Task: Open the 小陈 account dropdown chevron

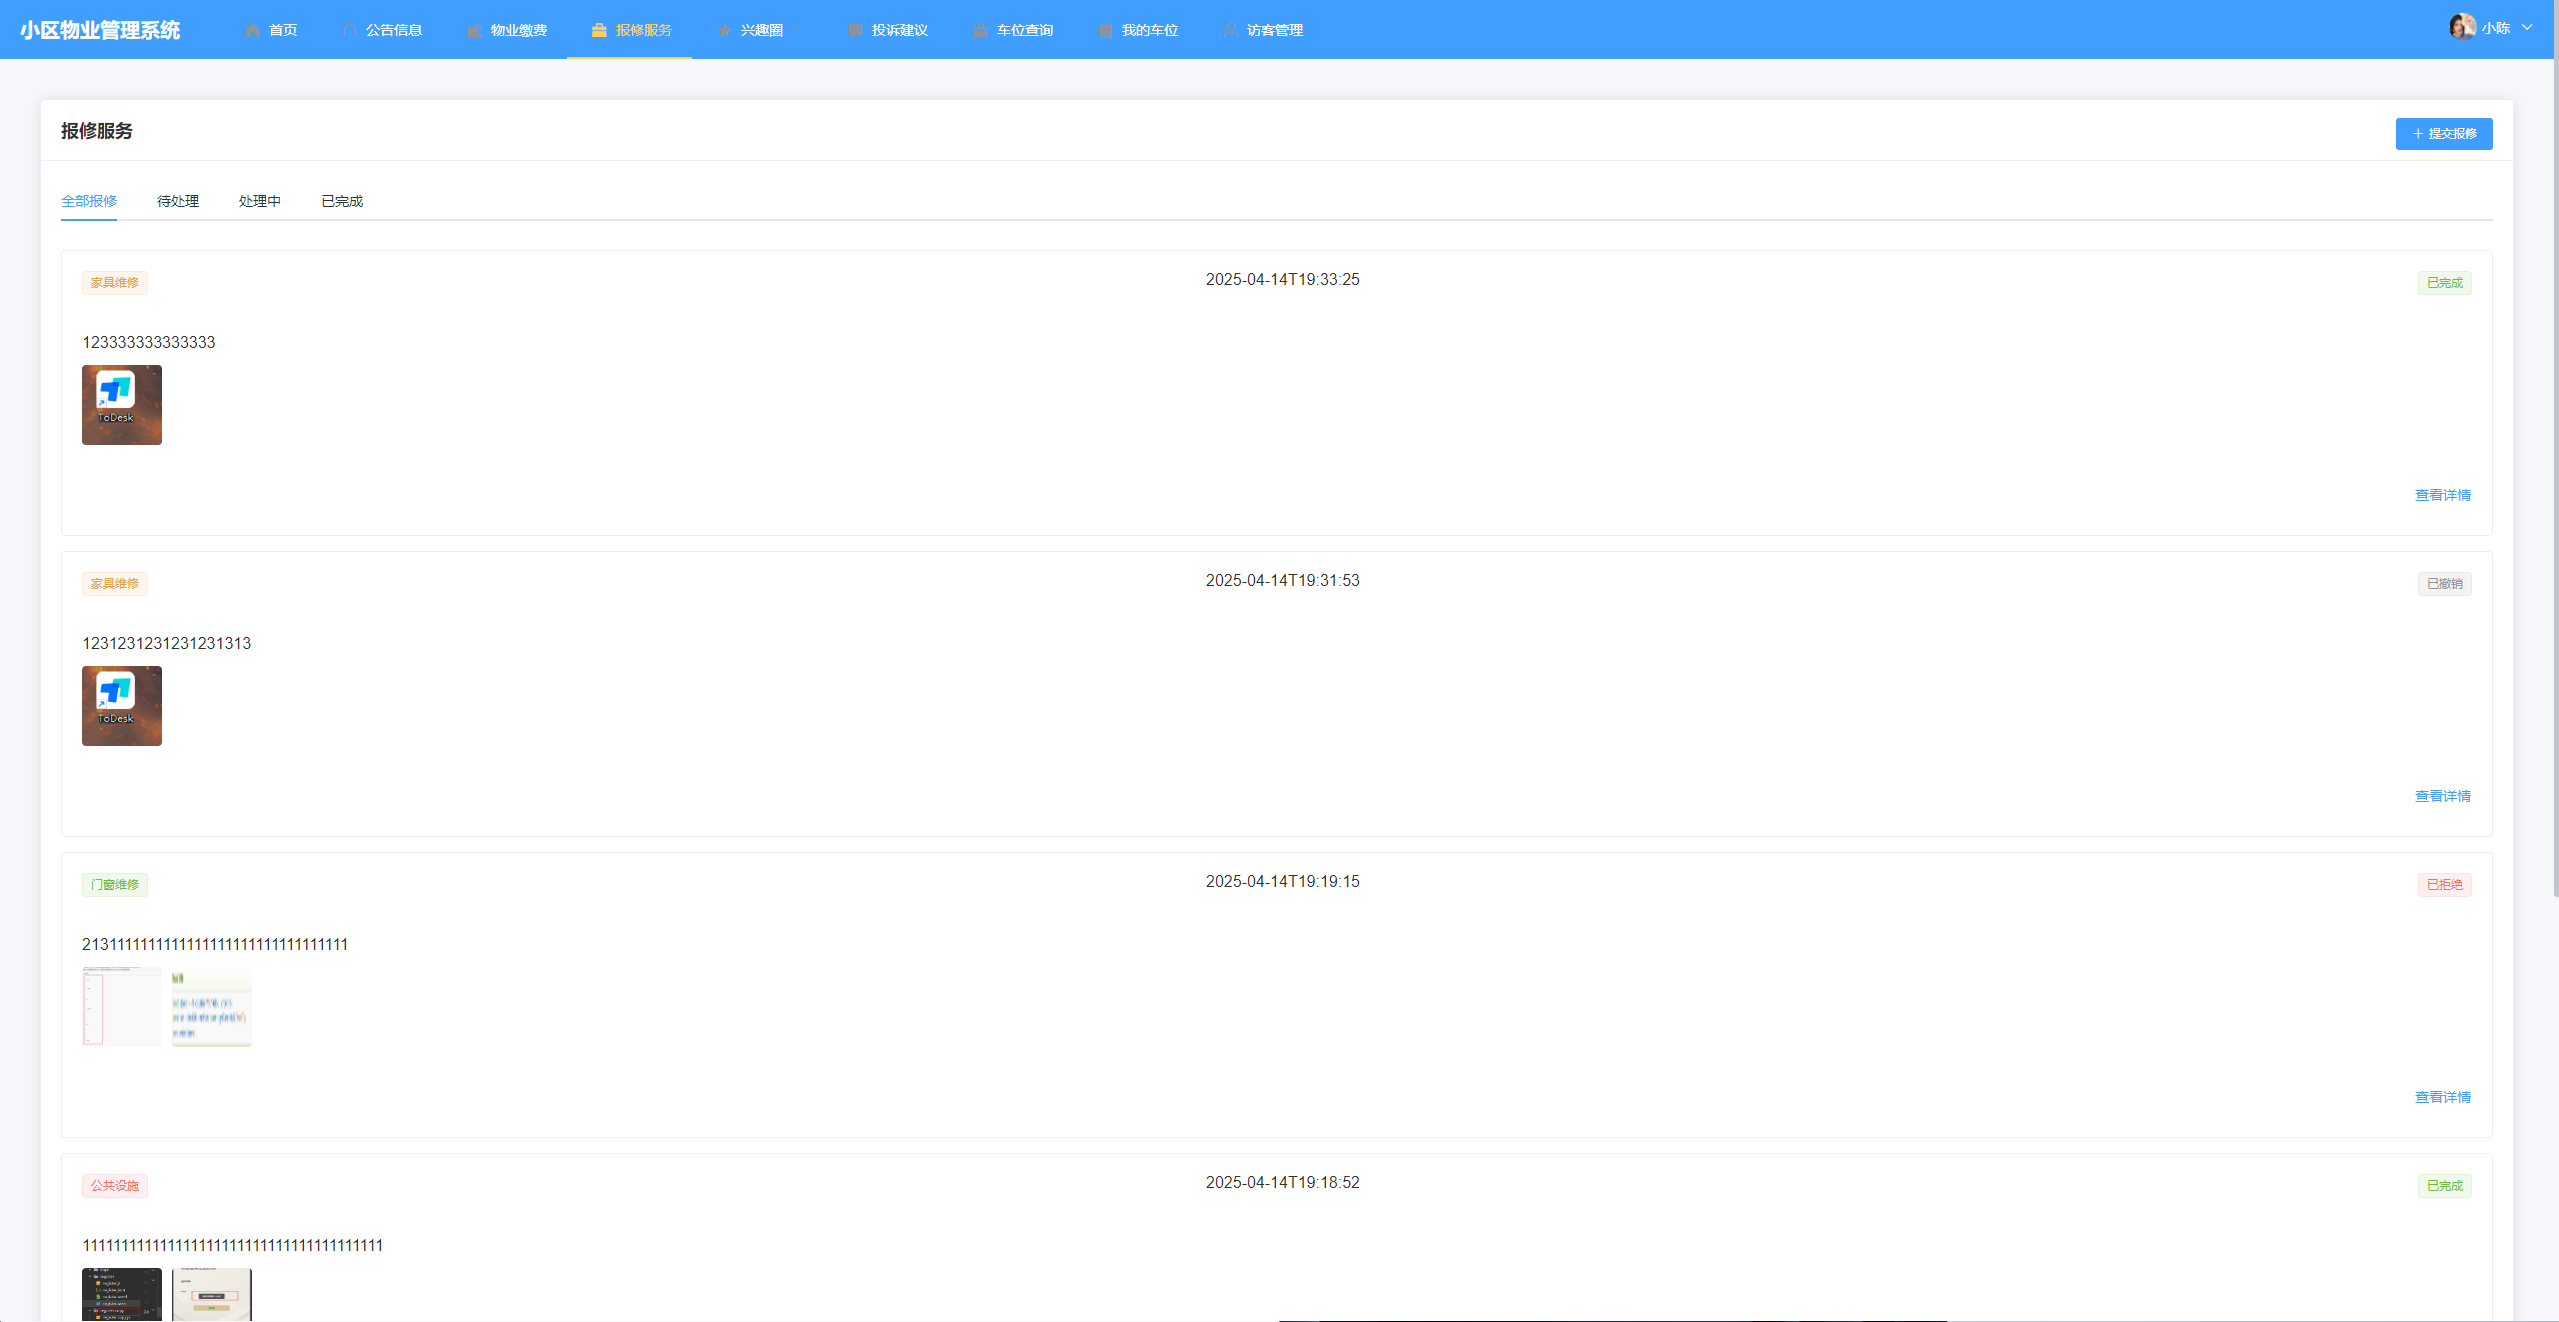Action: [x=2527, y=28]
